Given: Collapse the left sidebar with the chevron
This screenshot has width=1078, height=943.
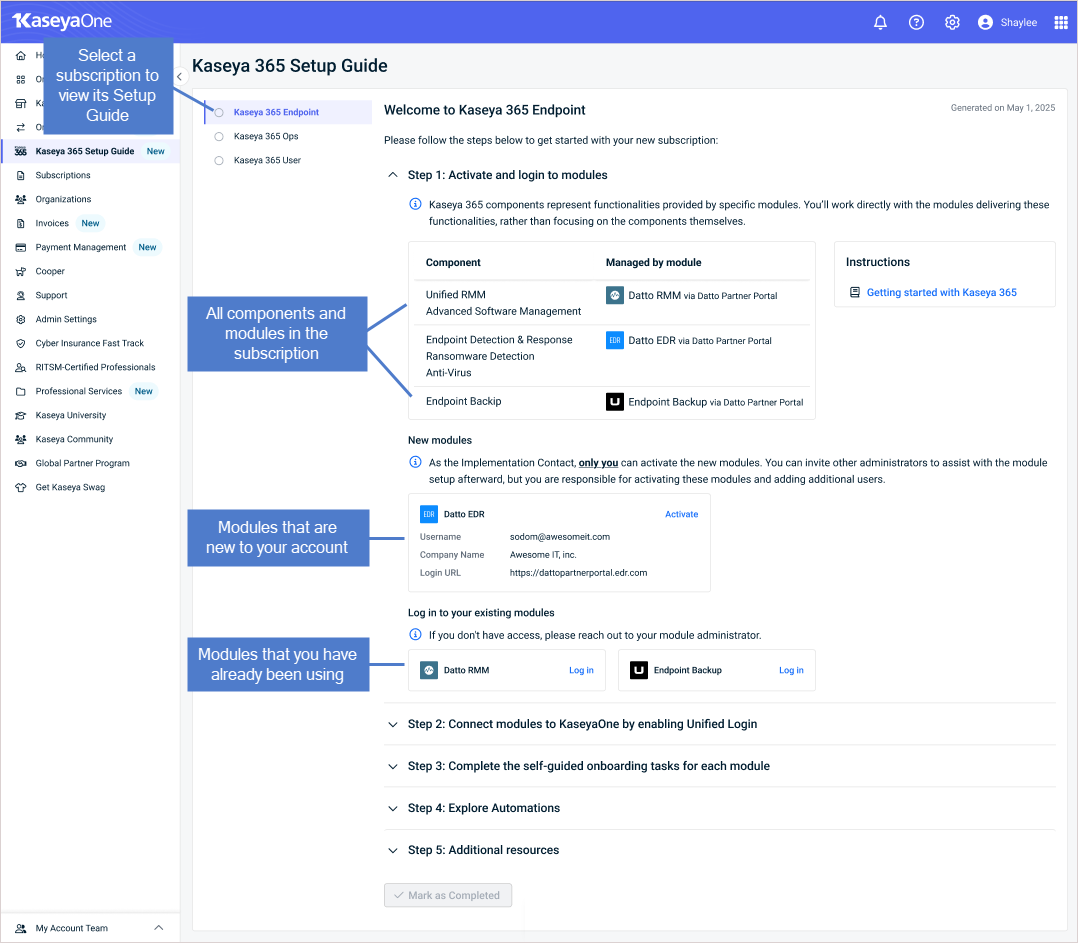Looking at the screenshot, I should [x=179, y=77].
